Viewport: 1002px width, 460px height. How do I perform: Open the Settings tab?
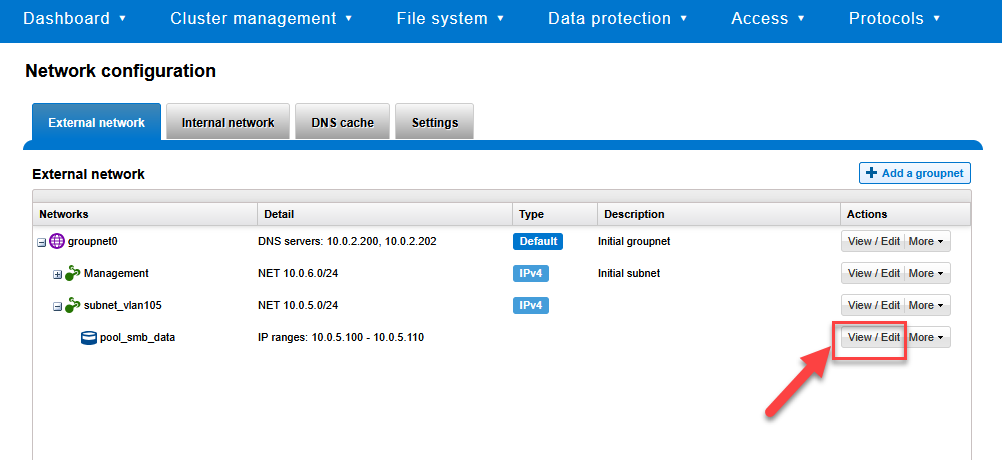[x=434, y=123]
